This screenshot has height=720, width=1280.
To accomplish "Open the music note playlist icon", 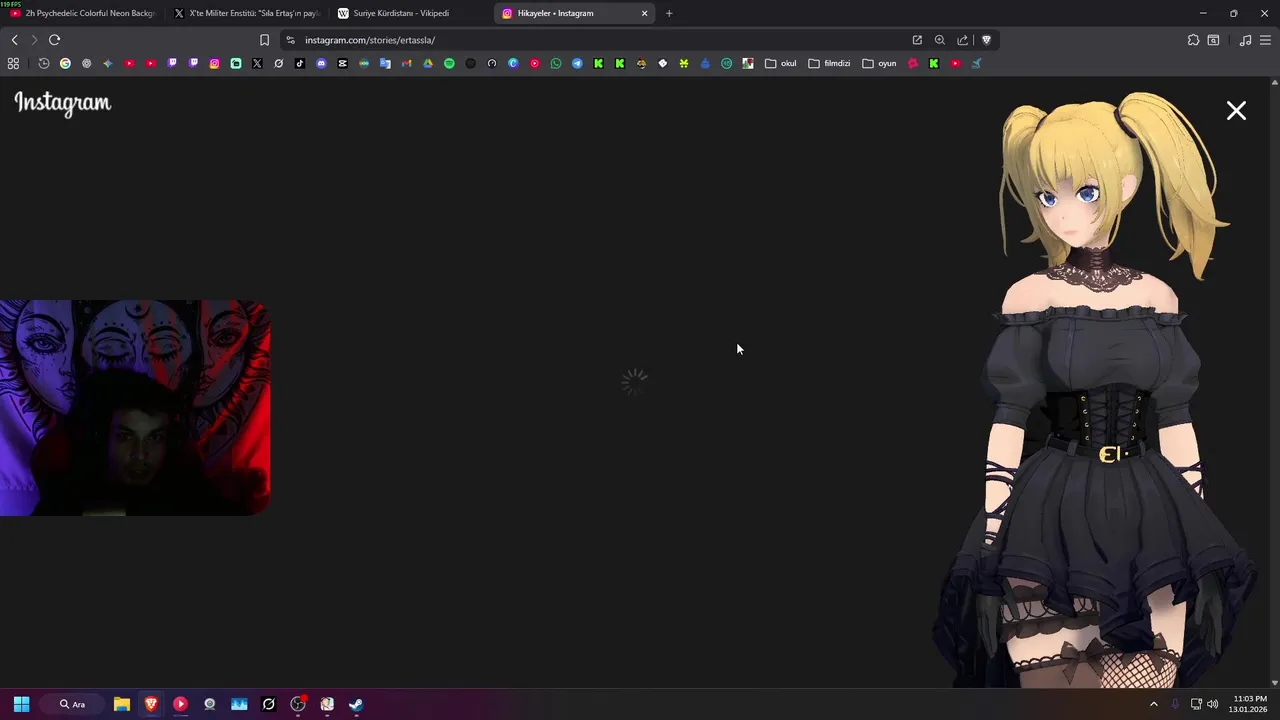I will point(1245,40).
